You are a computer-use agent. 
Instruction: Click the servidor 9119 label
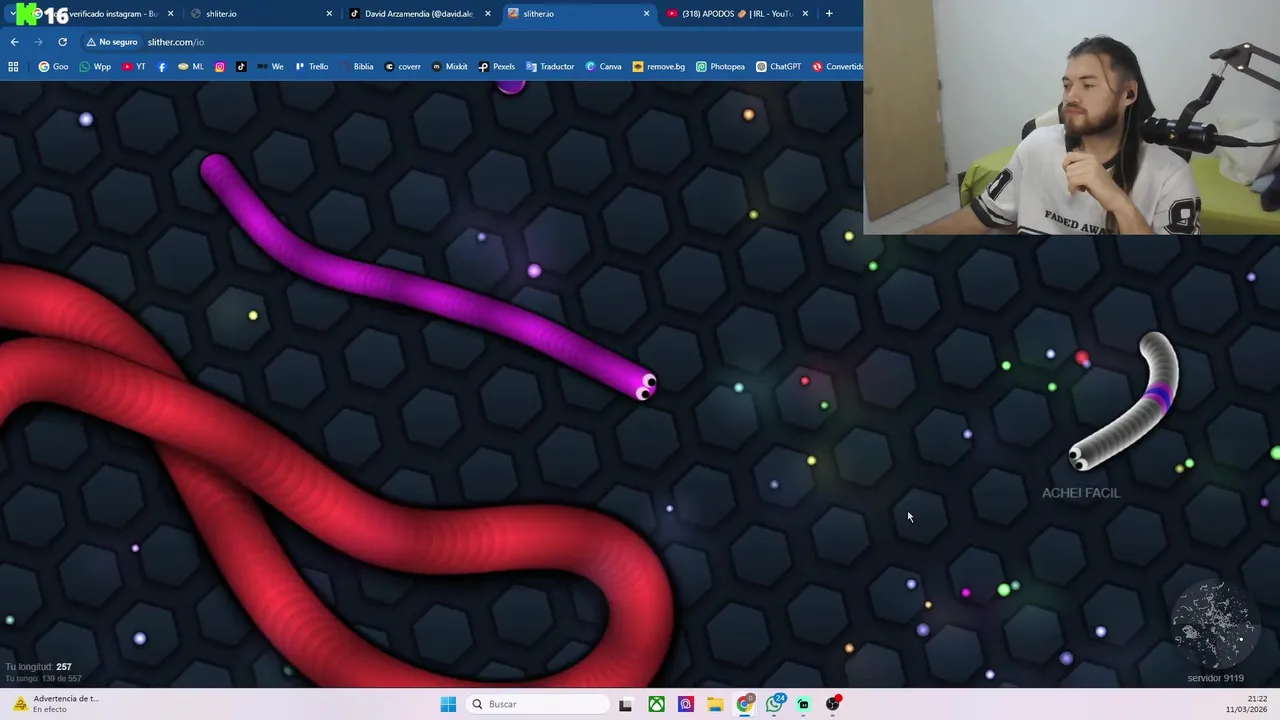tap(1215, 678)
